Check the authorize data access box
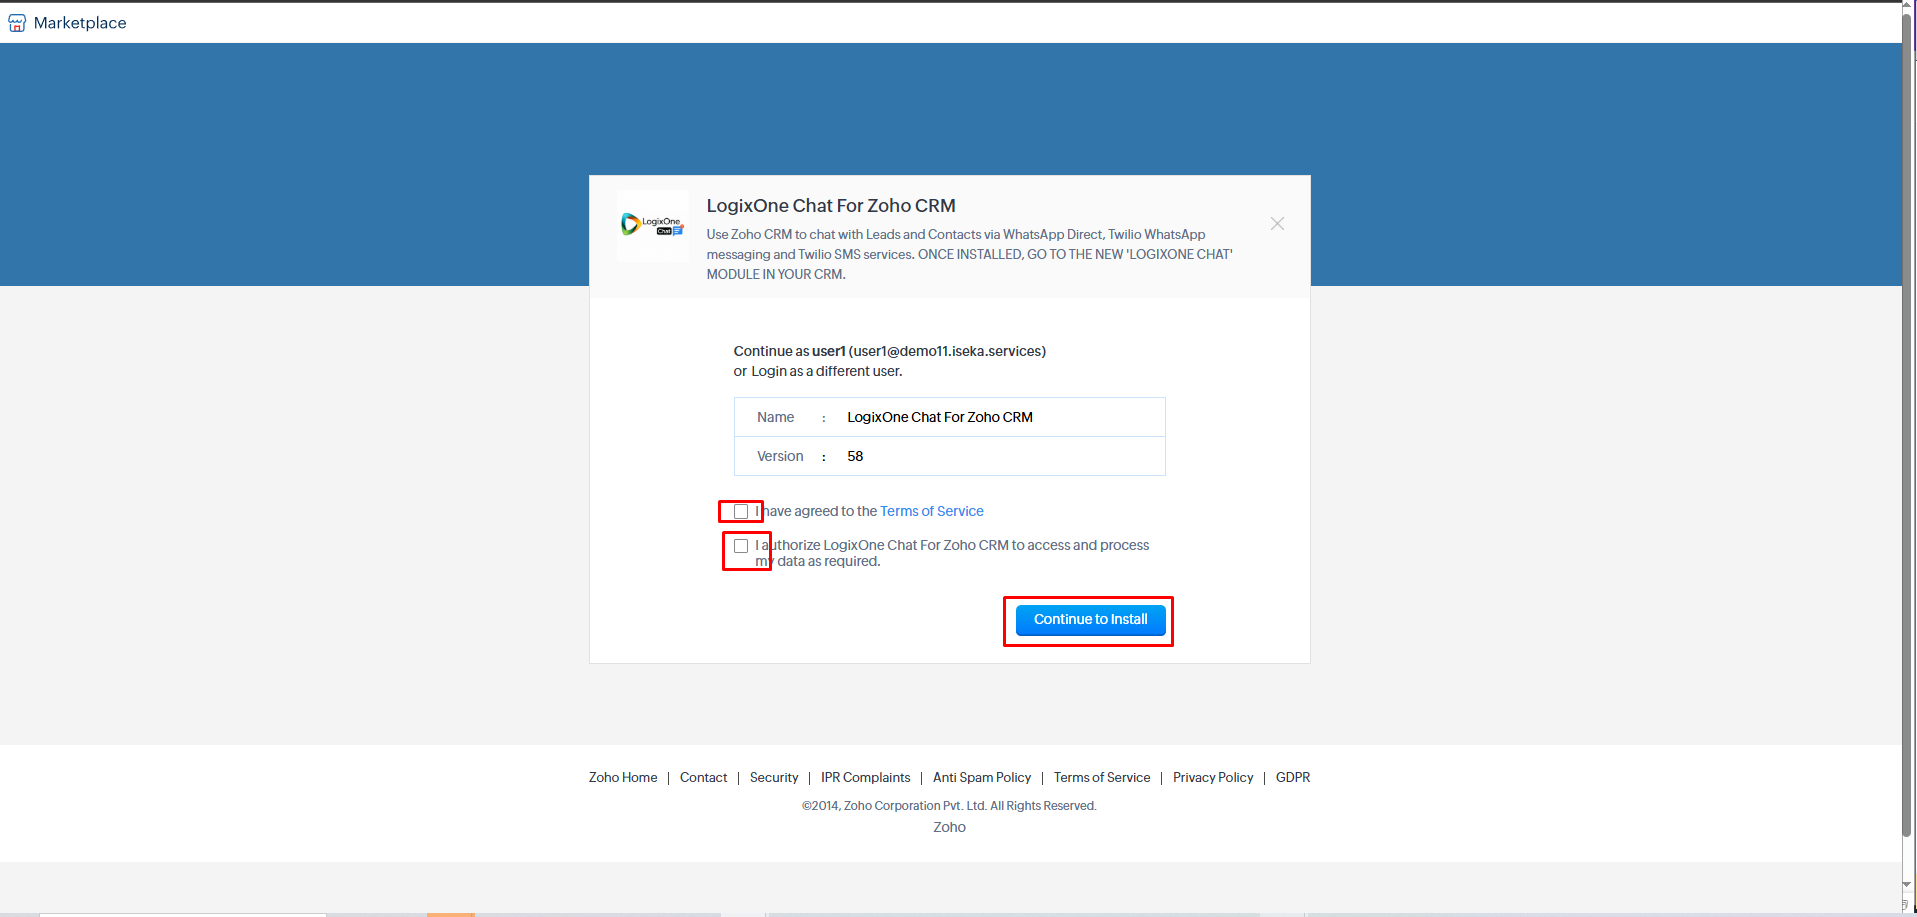The image size is (1917, 917). tap(741, 546)
